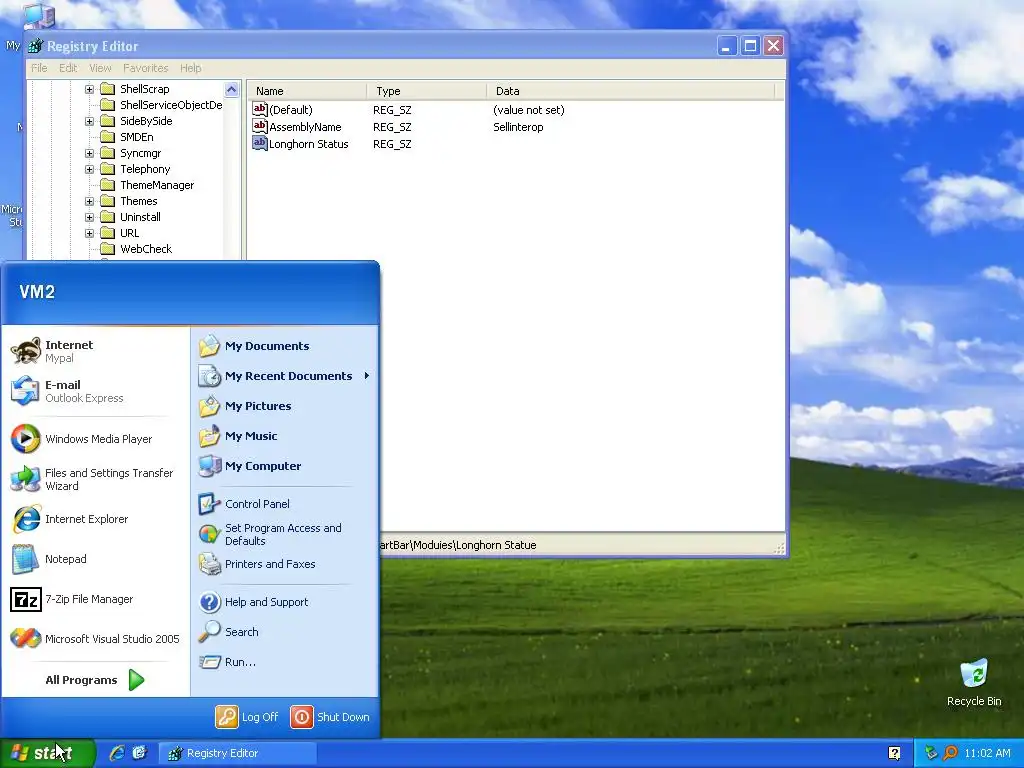Open the Favorites menu in Registry Editor

point(146,68)
